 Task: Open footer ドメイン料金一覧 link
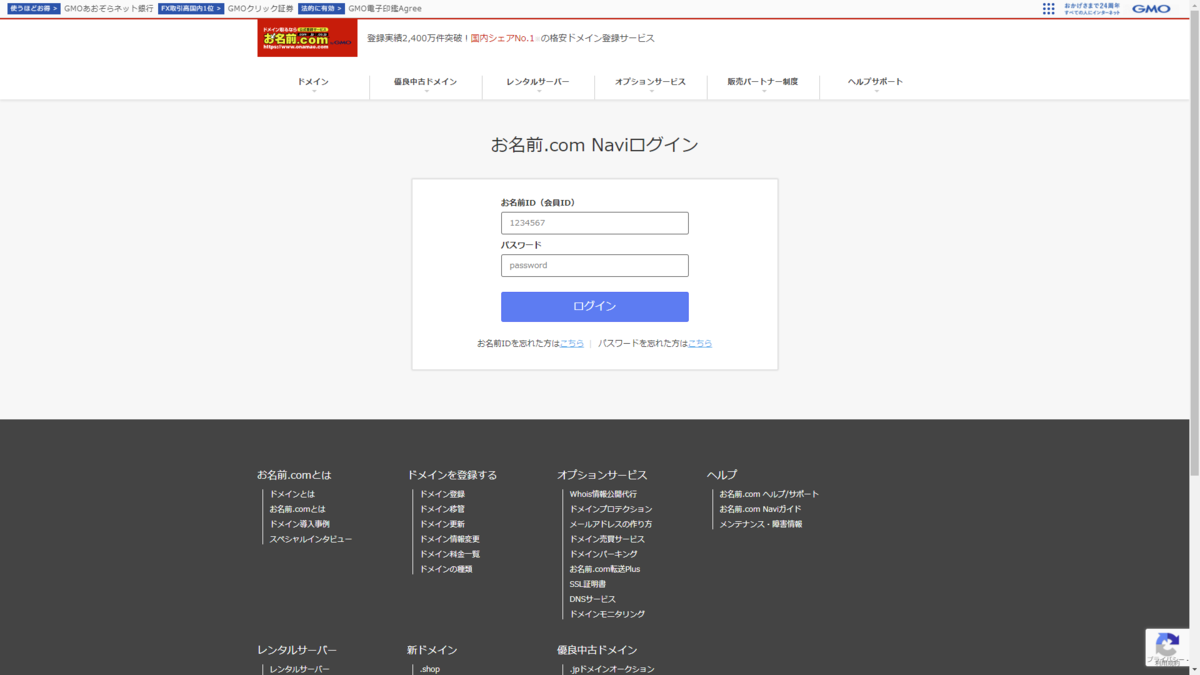[450, 554]
